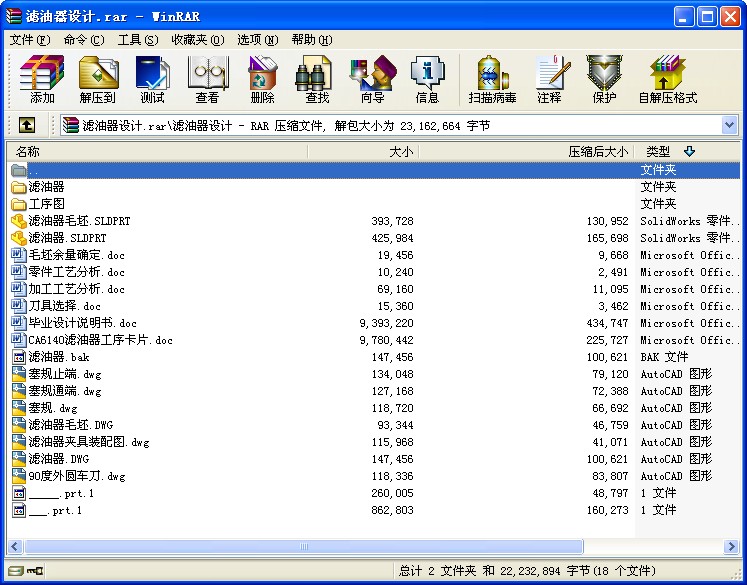Screen dimensions: 747x585
Task: Click the 保护 (Protect) shield icon
Action: (x=604, y=73)
